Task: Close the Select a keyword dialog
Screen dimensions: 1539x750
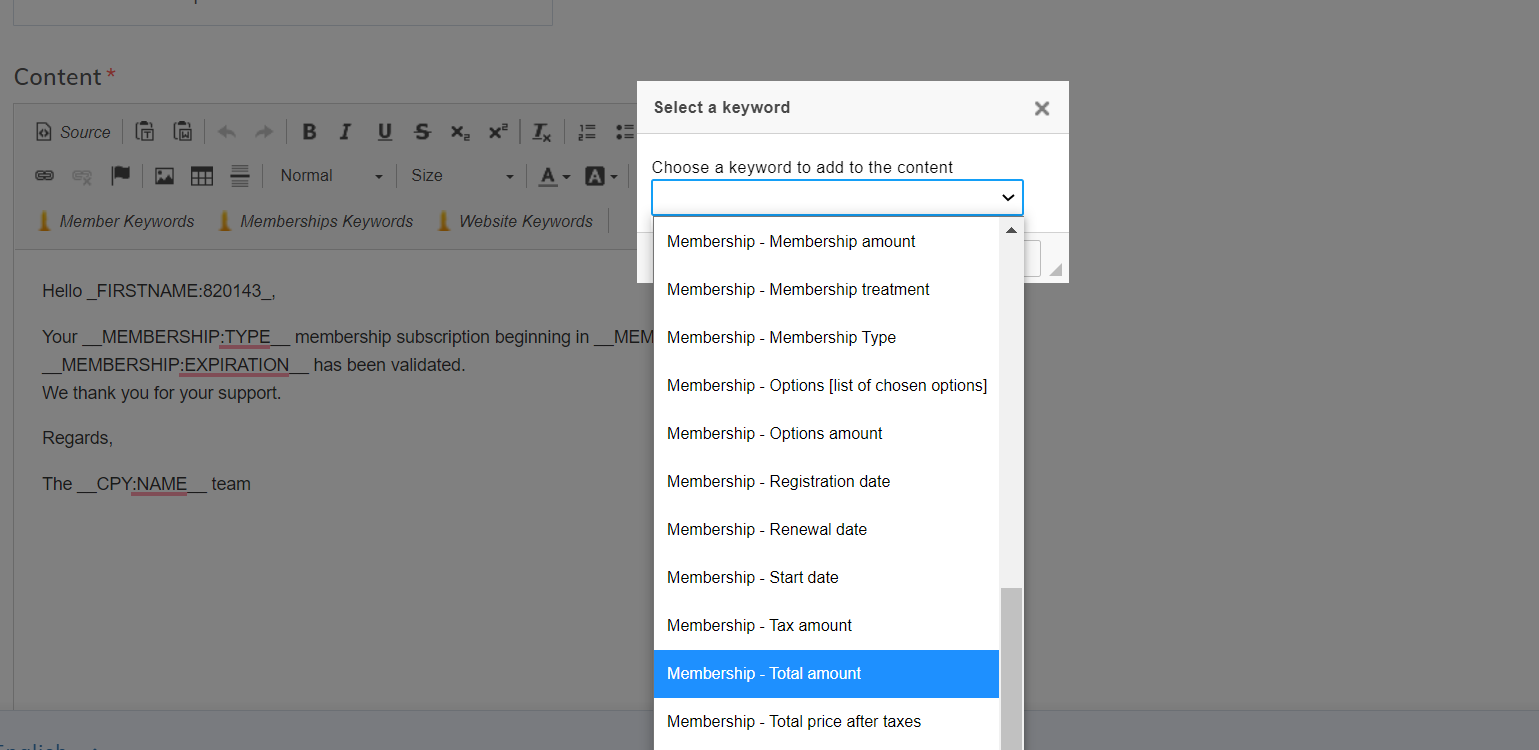Action: point(1041,108)
